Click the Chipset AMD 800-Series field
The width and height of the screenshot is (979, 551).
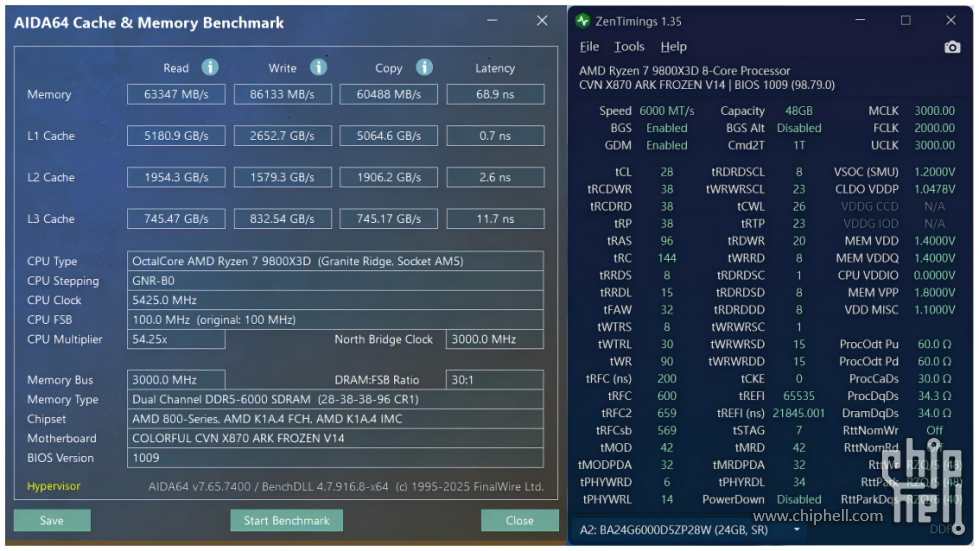335,419
